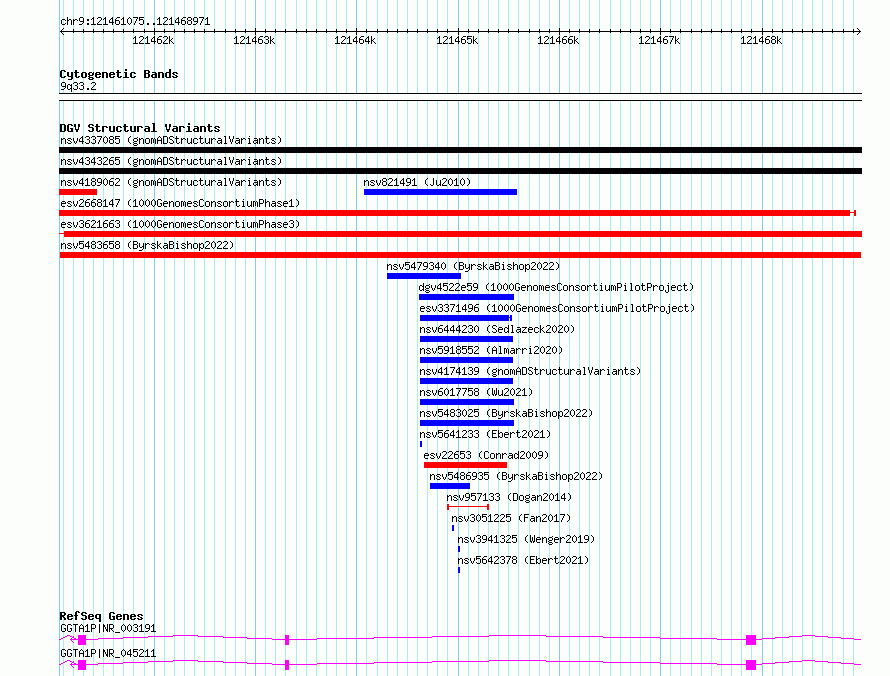This screenshot has width=890, height=676.
Task: Click the 121466k ruler mark
Action: point(559,40)
